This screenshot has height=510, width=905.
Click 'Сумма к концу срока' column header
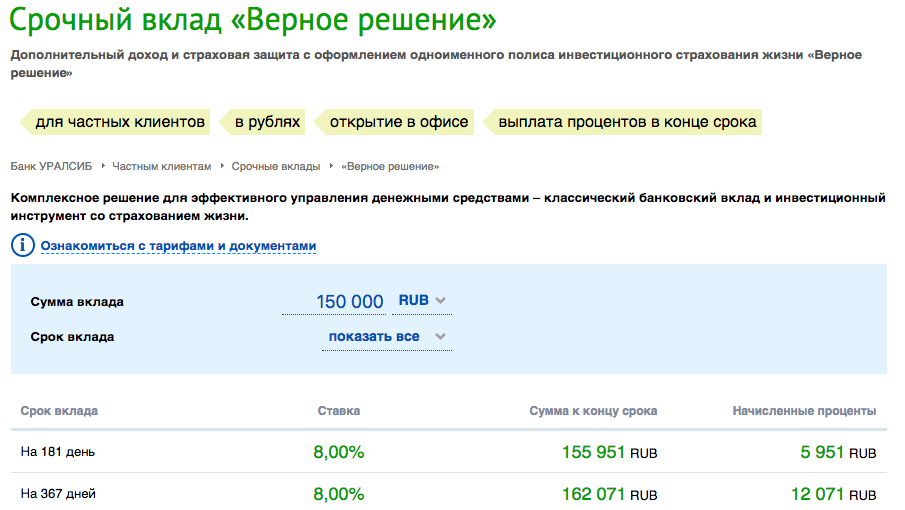(x=593, y=411)
